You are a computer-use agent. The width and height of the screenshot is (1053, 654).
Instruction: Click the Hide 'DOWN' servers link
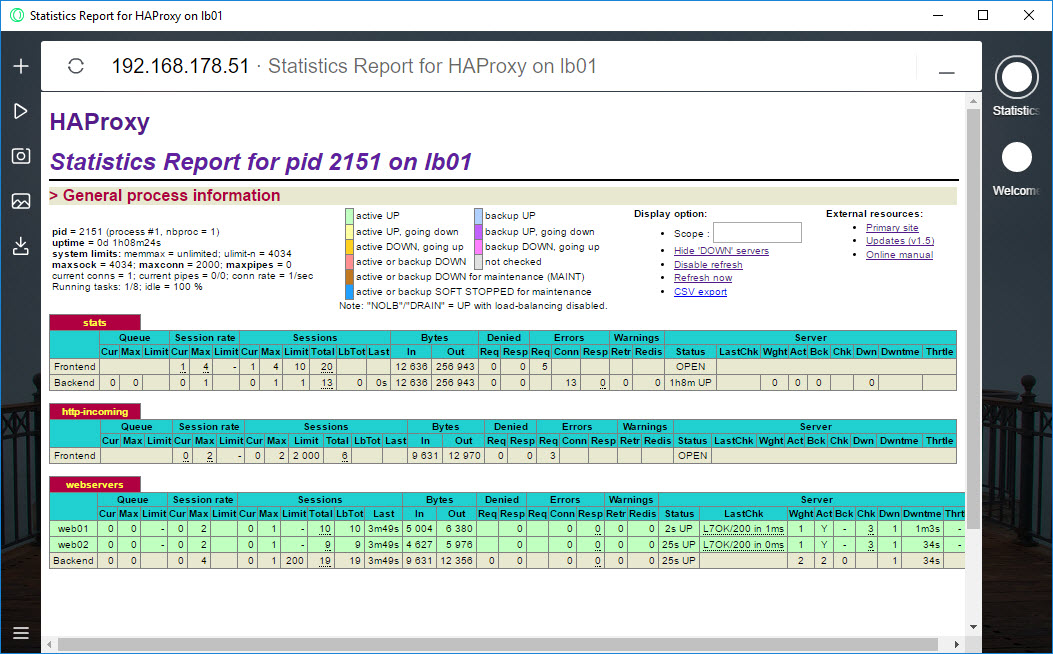(x=721, y=251)
